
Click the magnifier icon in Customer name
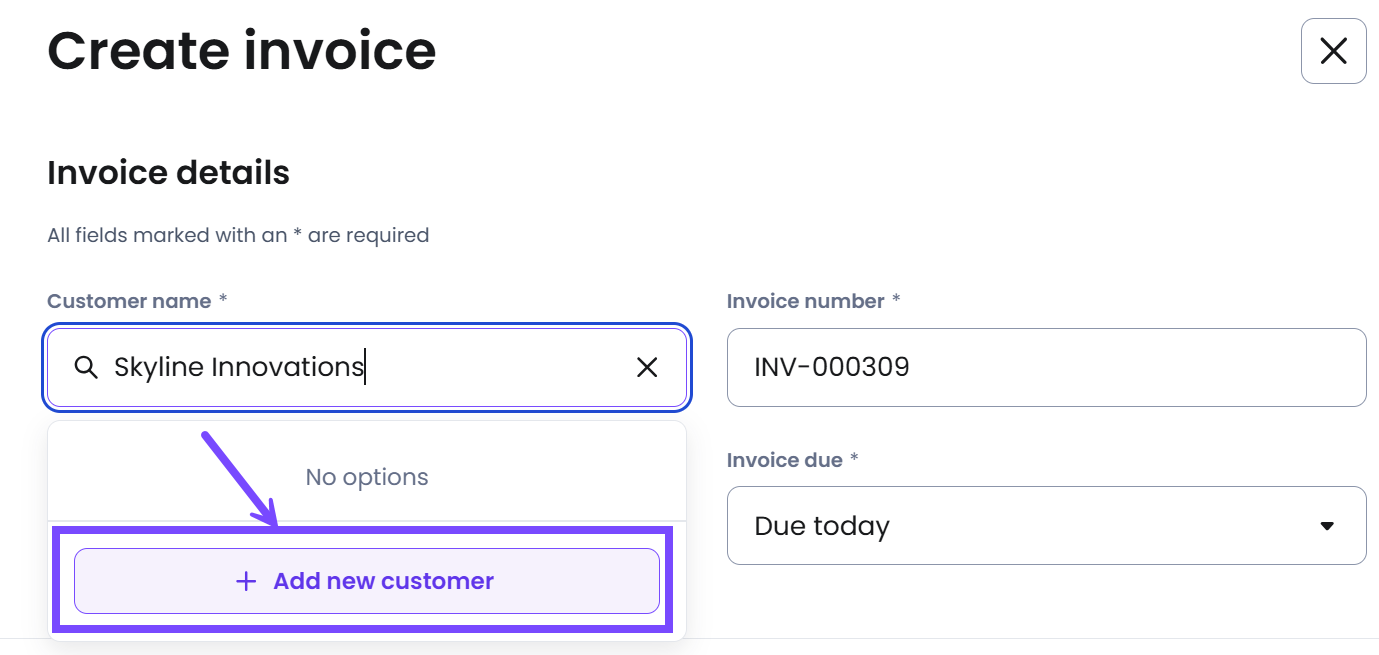(86, 367)
